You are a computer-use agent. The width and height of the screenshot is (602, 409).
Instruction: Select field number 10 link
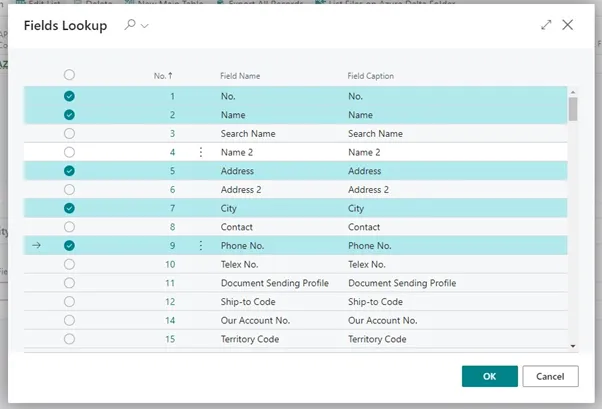click(x=170, y=264)
